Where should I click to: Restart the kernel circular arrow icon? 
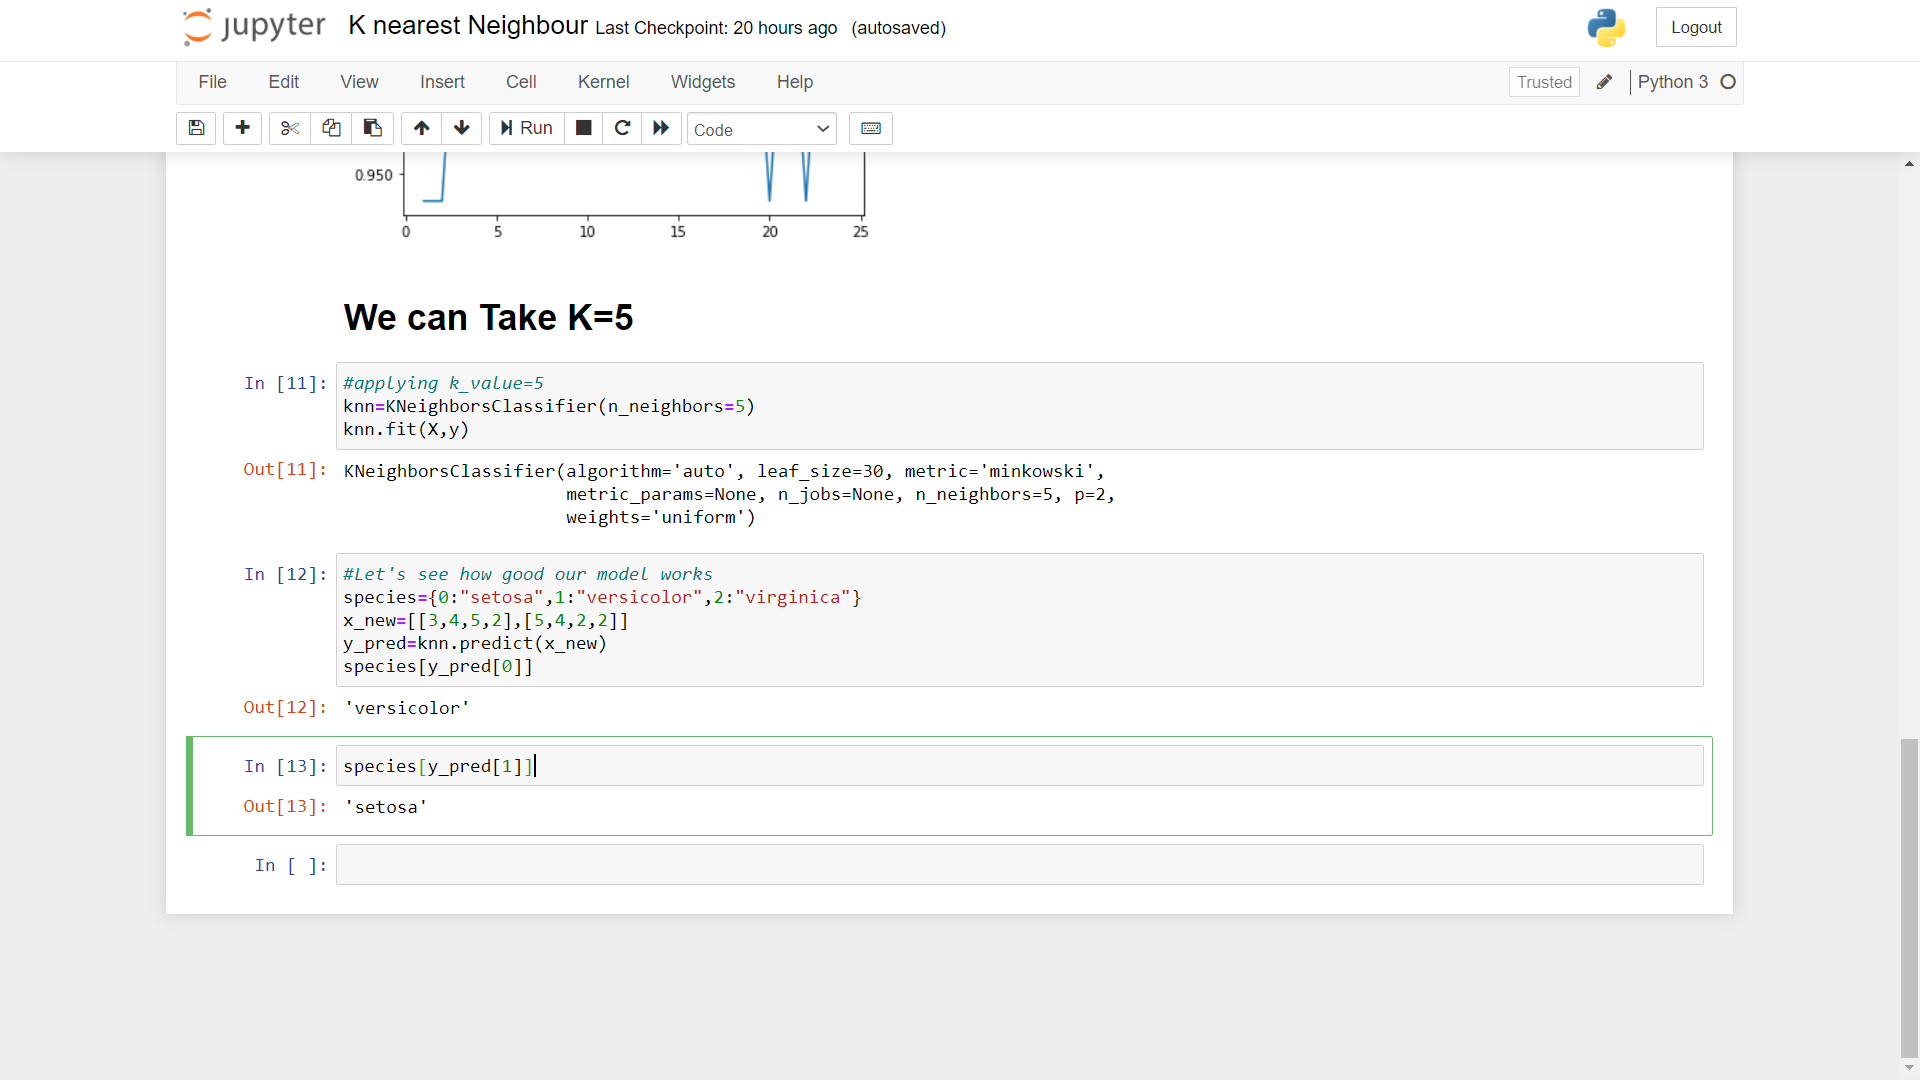click(x=622, y=128)
